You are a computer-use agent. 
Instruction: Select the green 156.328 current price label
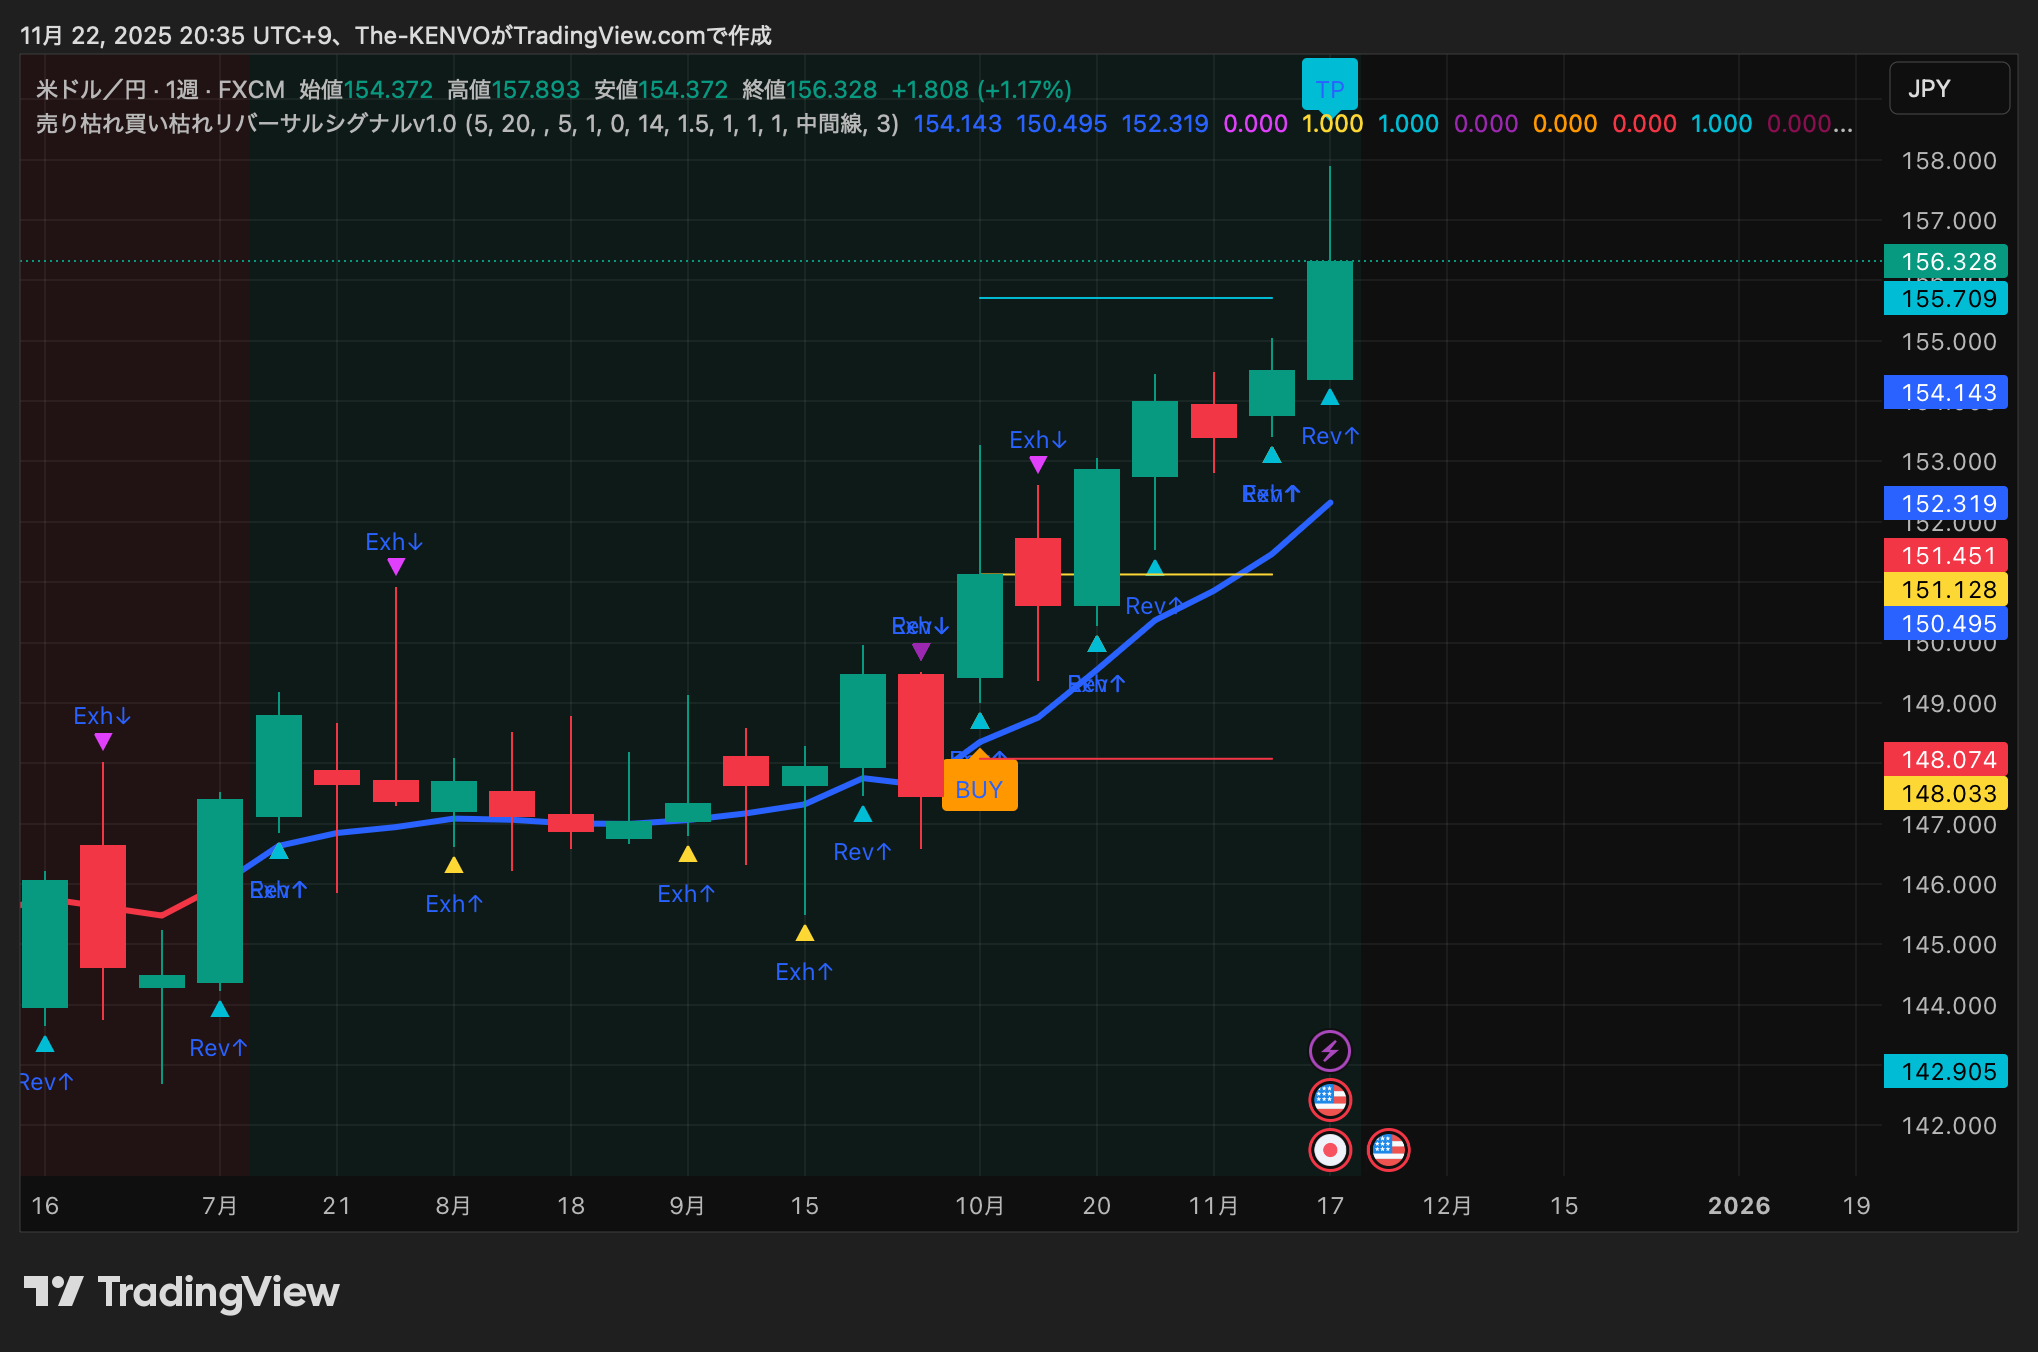1945,262
